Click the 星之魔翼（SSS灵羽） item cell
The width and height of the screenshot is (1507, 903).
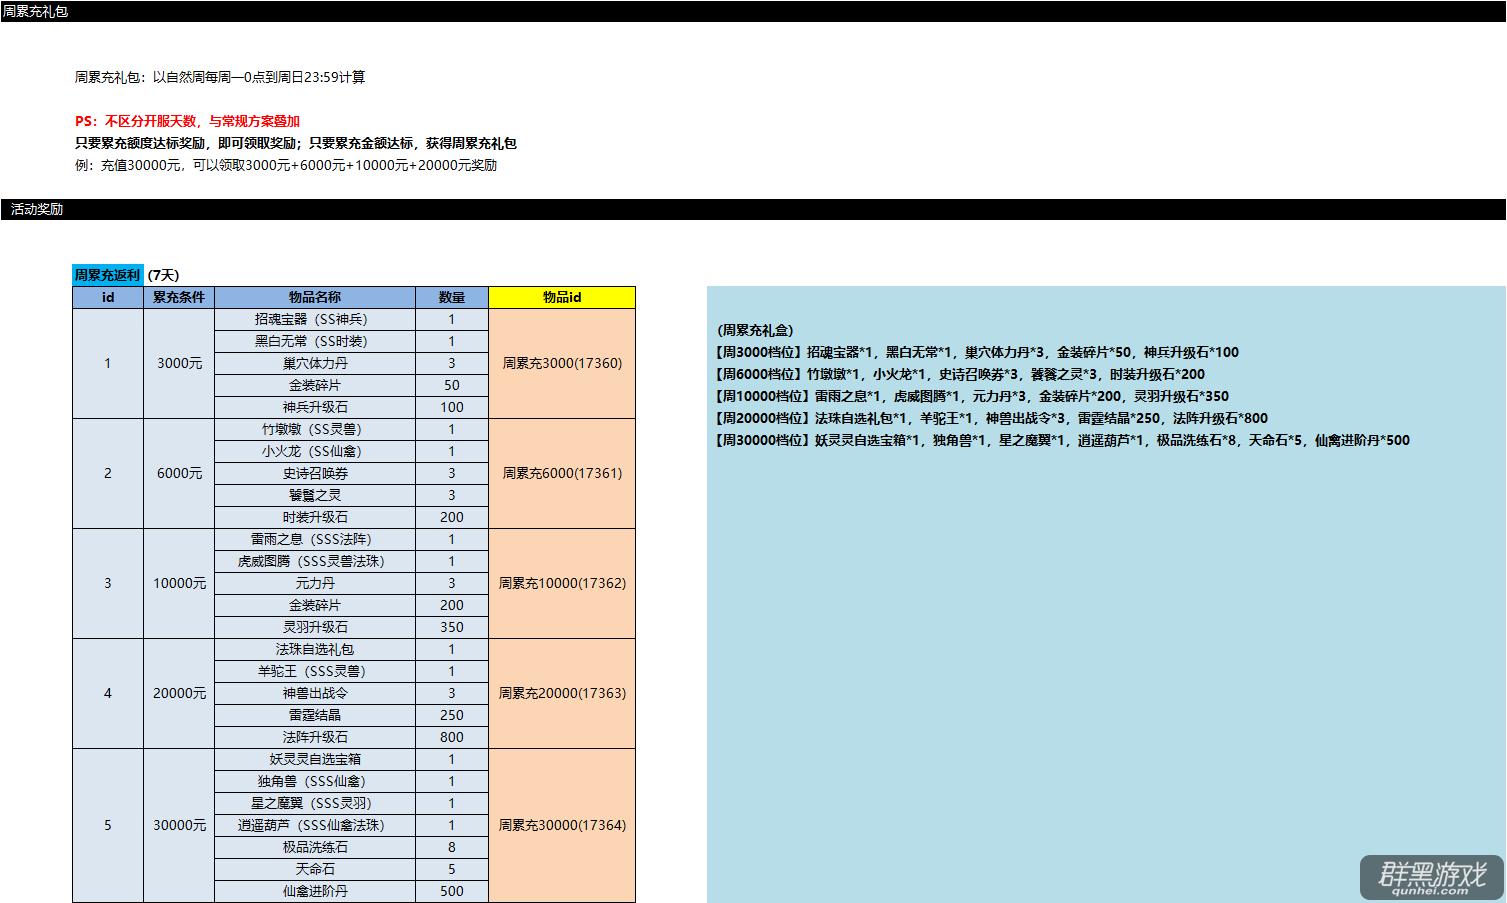click(x=315, y=803)
